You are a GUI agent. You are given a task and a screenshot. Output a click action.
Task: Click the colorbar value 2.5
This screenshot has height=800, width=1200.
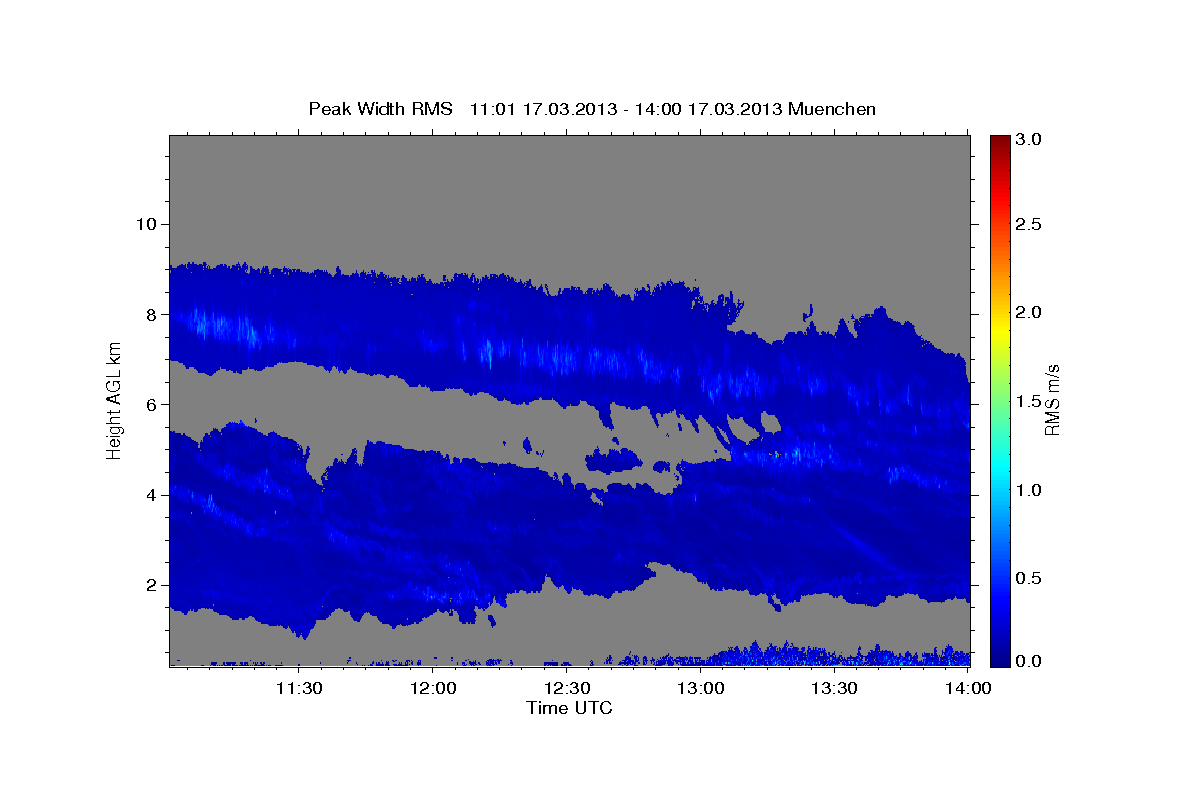coord(1029,224)
